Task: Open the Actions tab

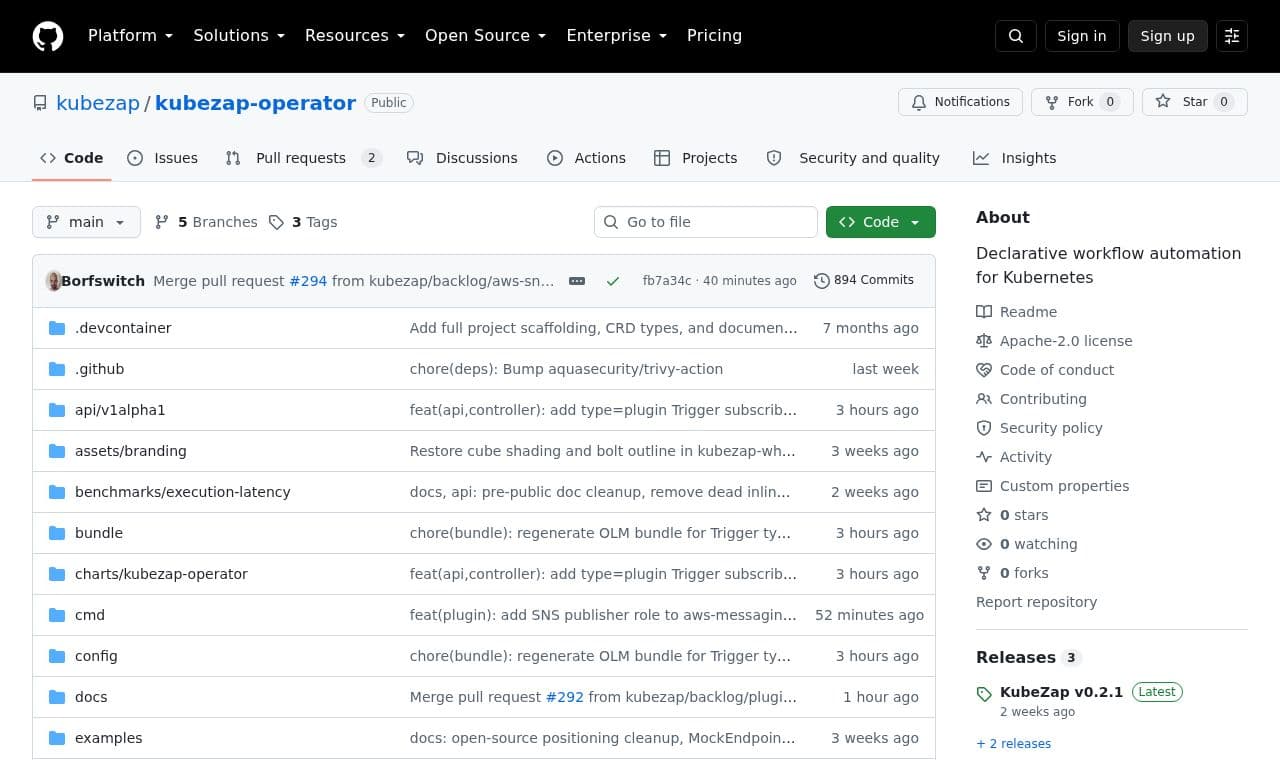Action: point(586,158)
